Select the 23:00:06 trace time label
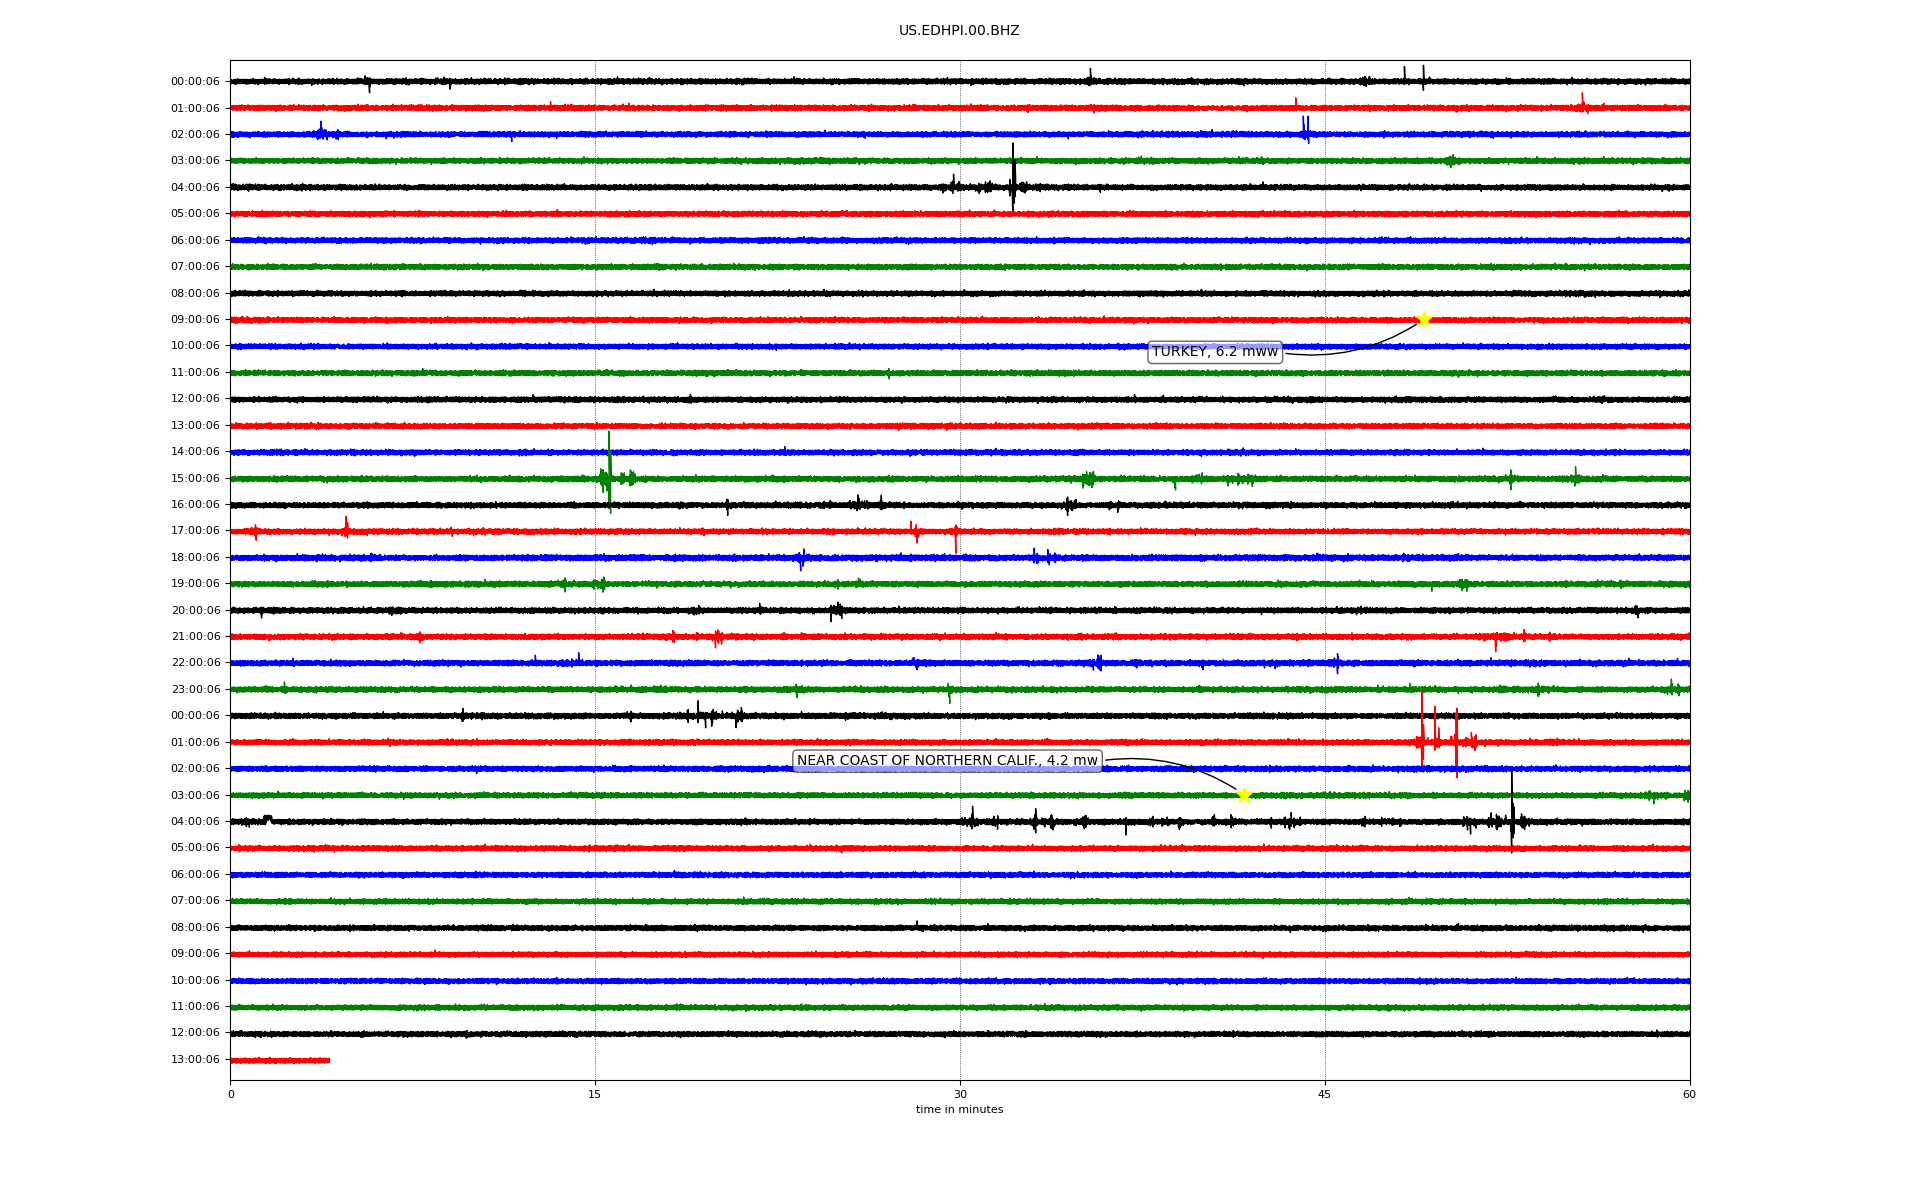The image size is (1920, 1200). tap(195, 690)
